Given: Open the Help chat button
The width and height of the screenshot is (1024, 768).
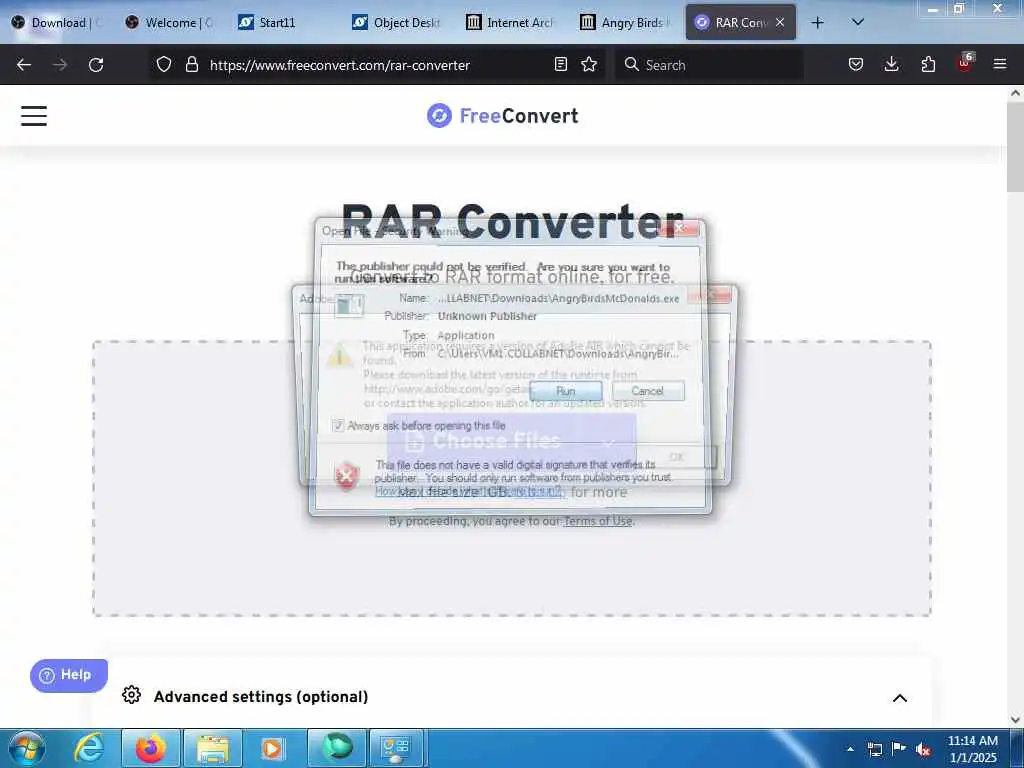Looking at the screenshot, I should pos(69,675).
